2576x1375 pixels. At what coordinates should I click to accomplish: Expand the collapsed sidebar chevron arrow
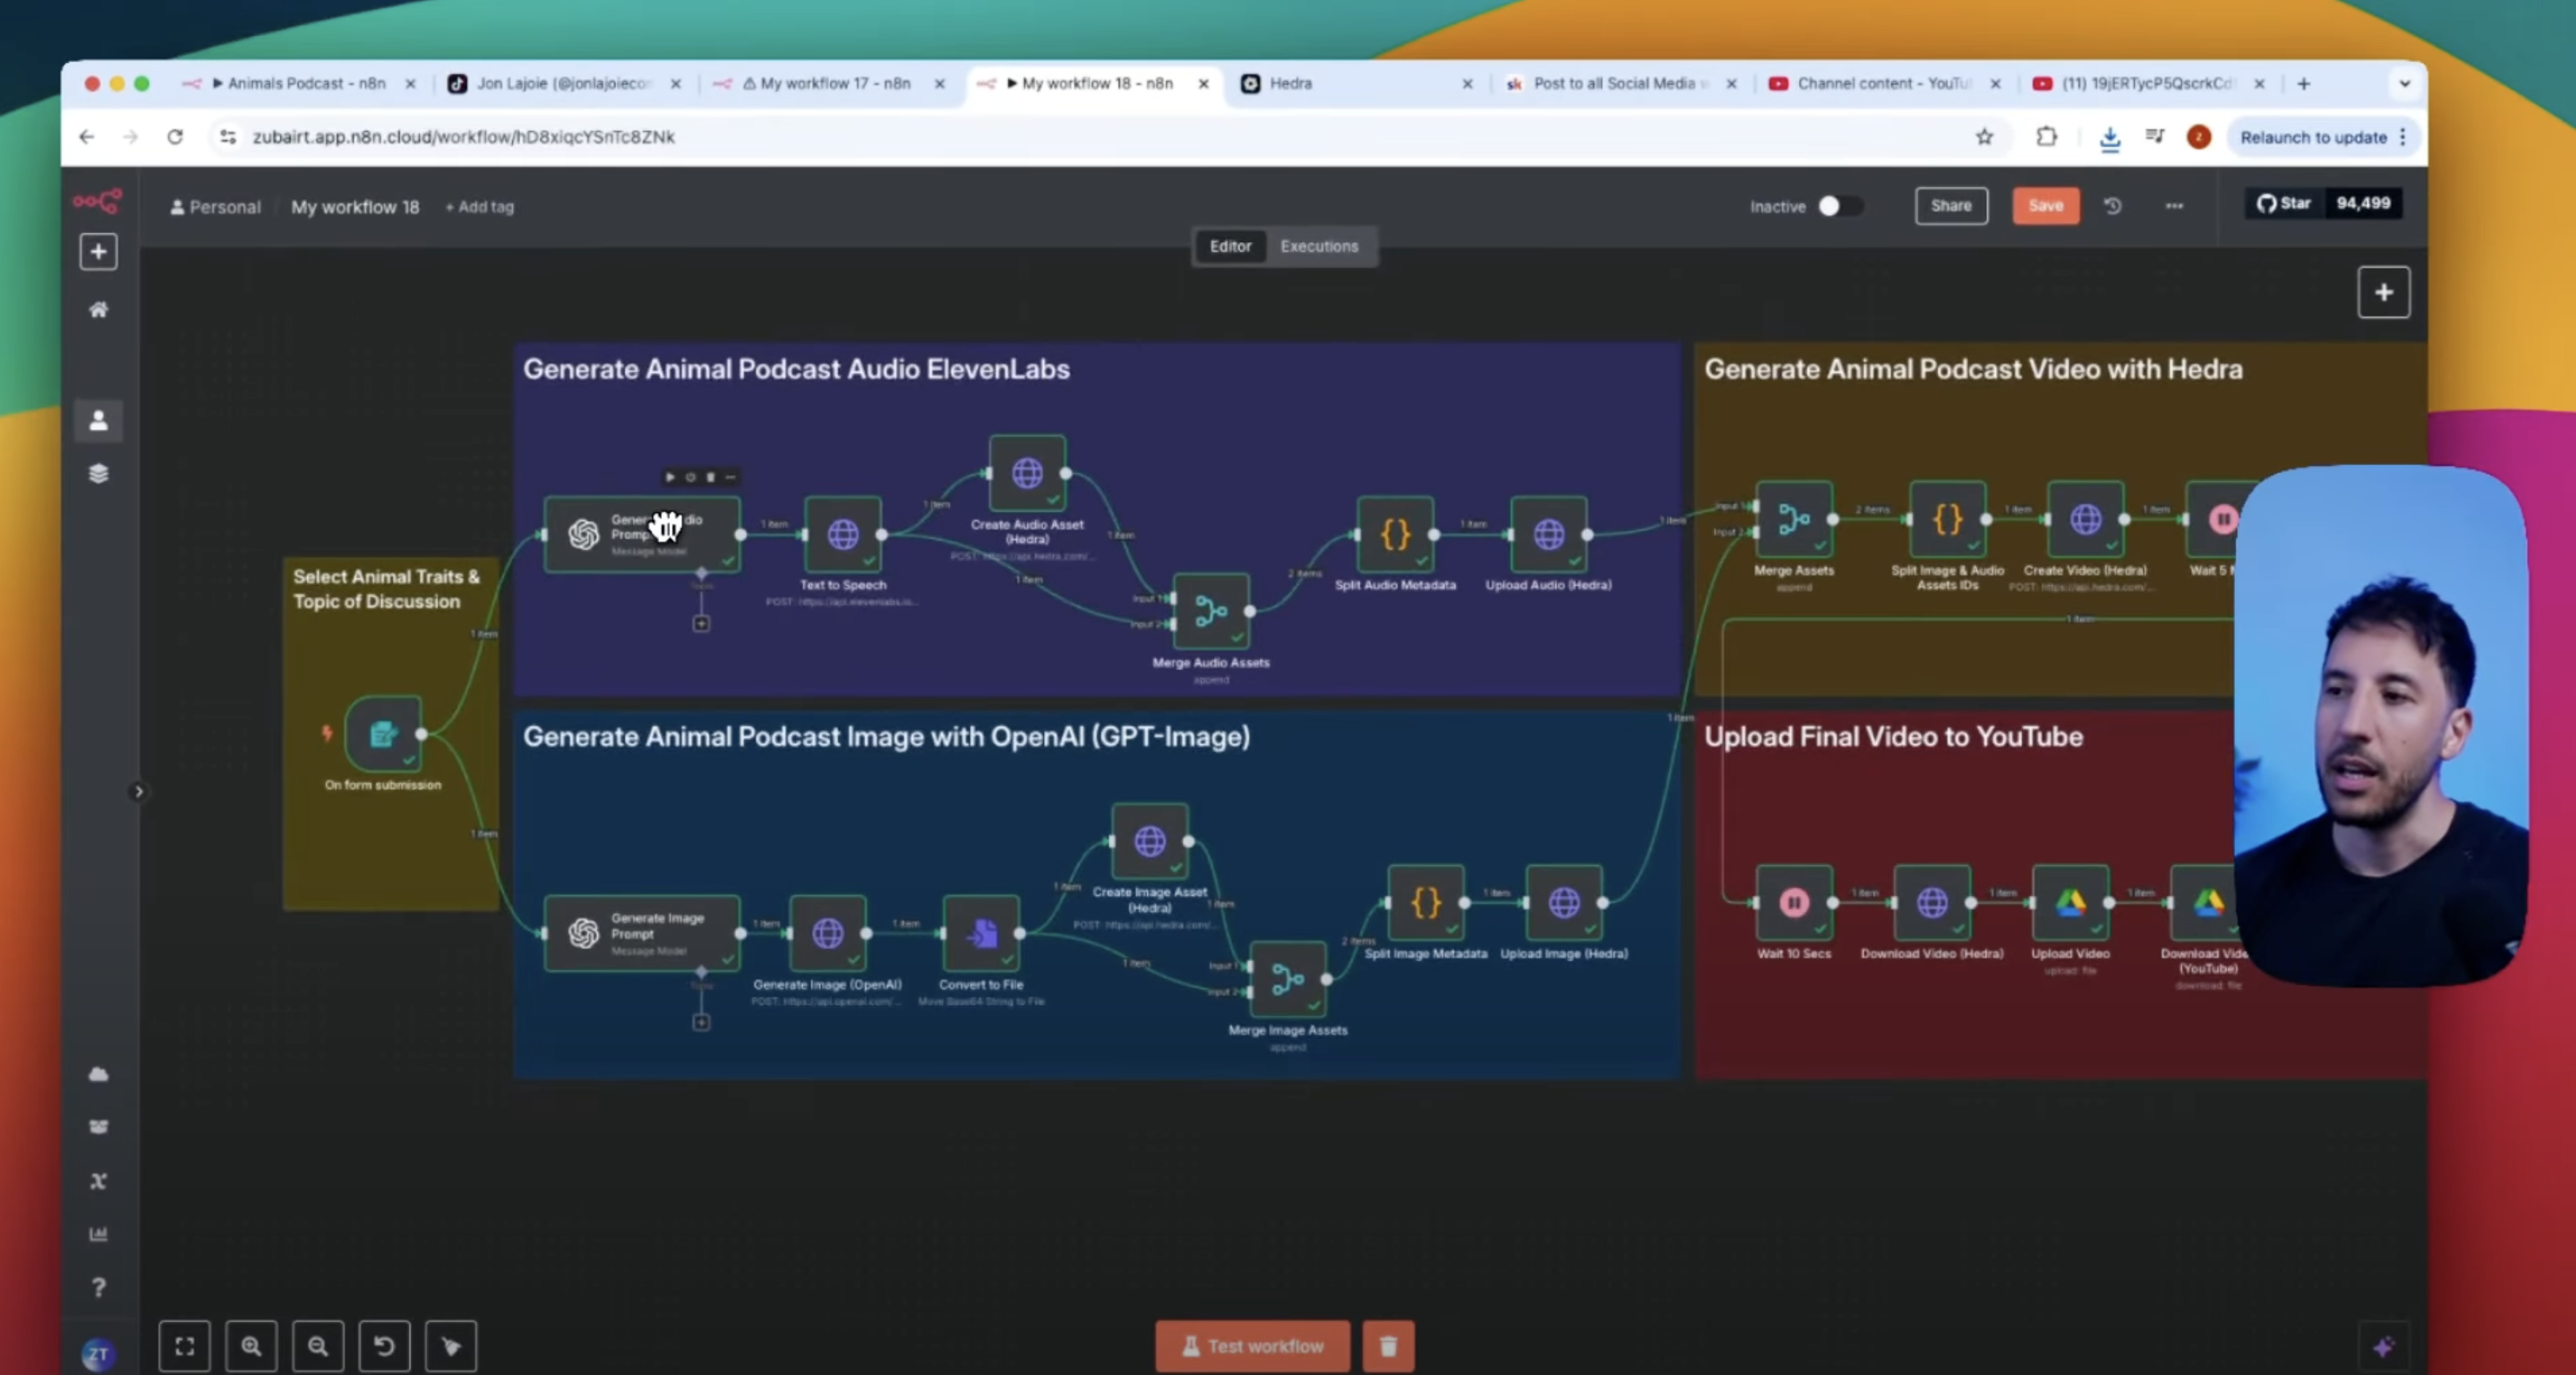pos(139,791)
